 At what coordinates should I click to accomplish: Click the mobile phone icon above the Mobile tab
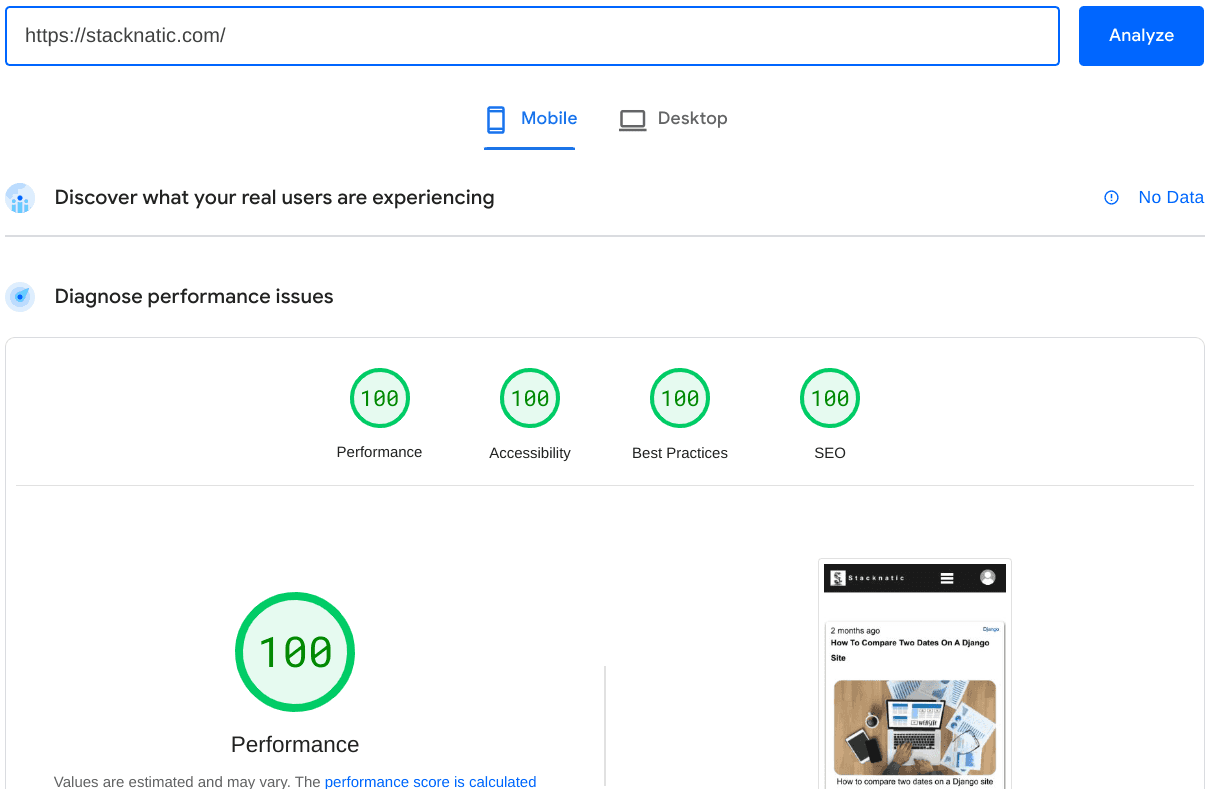tap(495, 119)
